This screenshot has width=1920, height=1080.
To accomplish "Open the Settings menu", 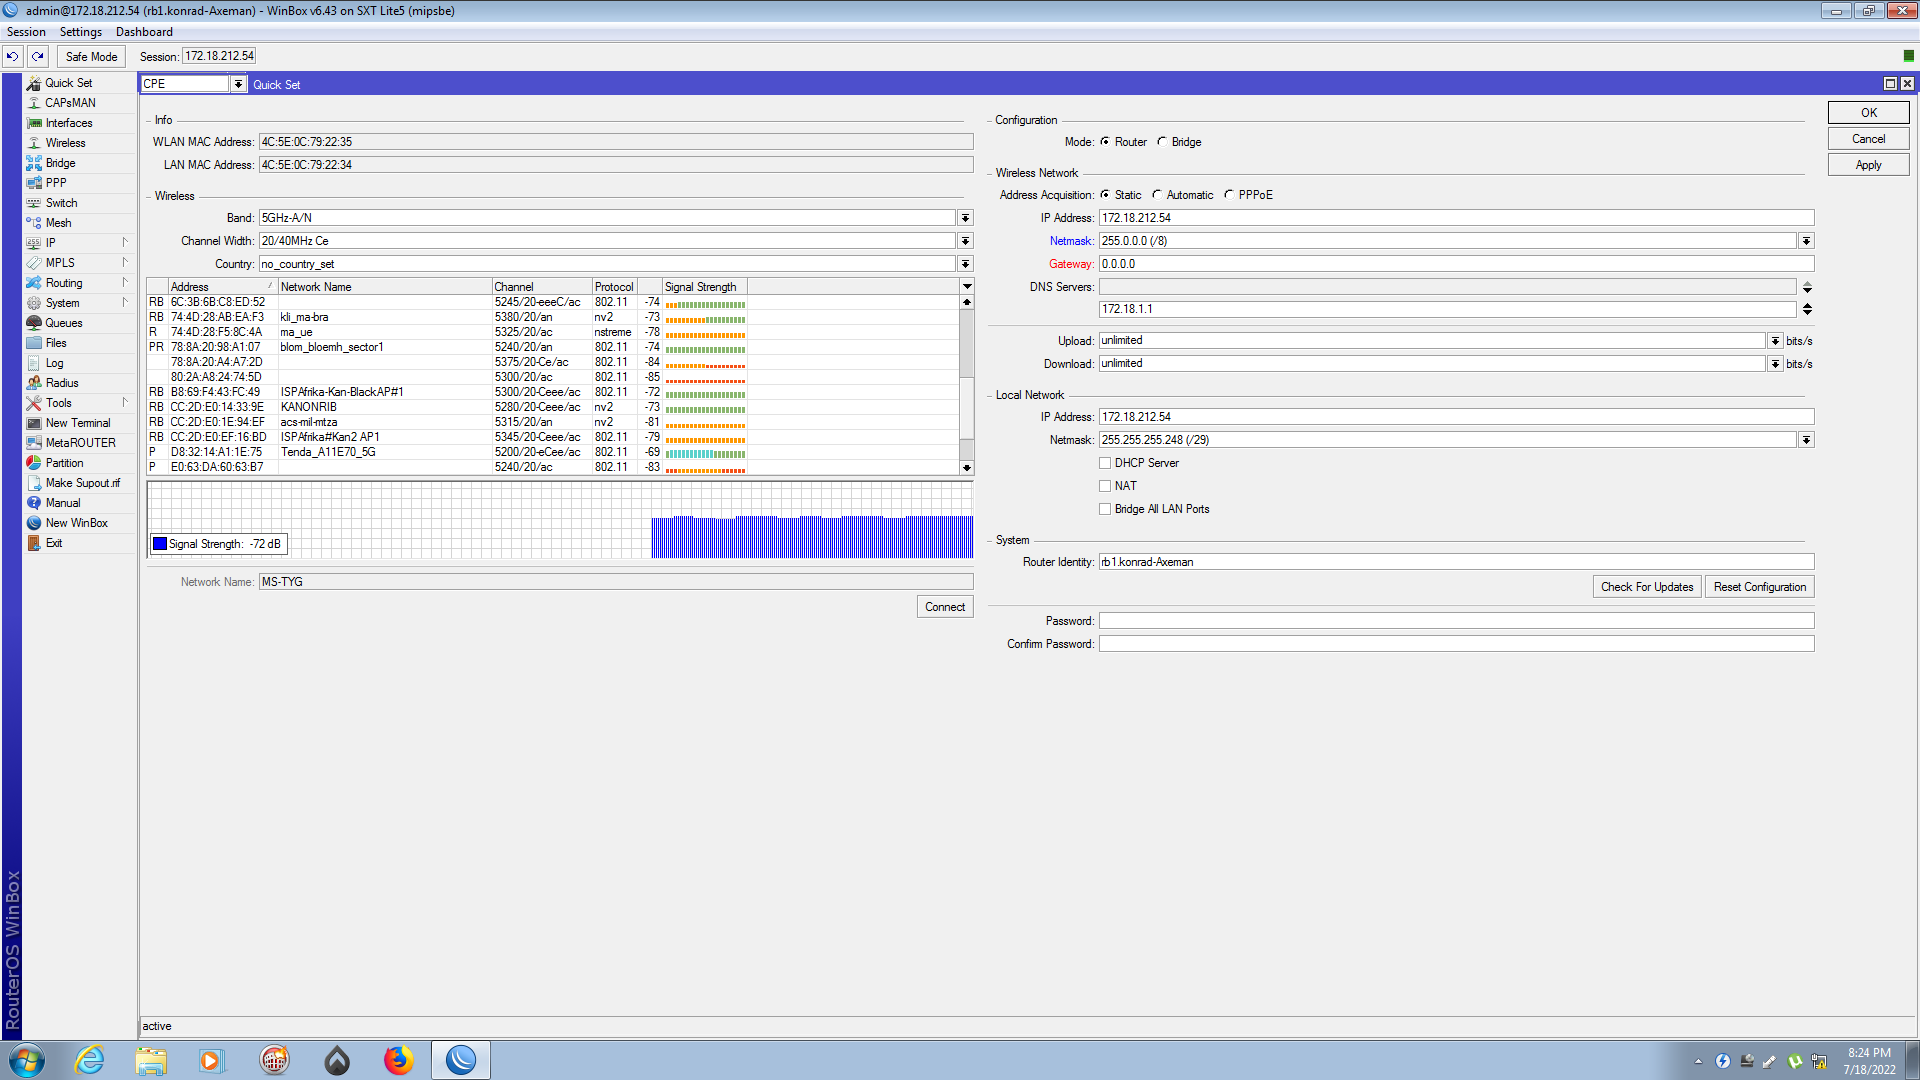I will 81,32.
